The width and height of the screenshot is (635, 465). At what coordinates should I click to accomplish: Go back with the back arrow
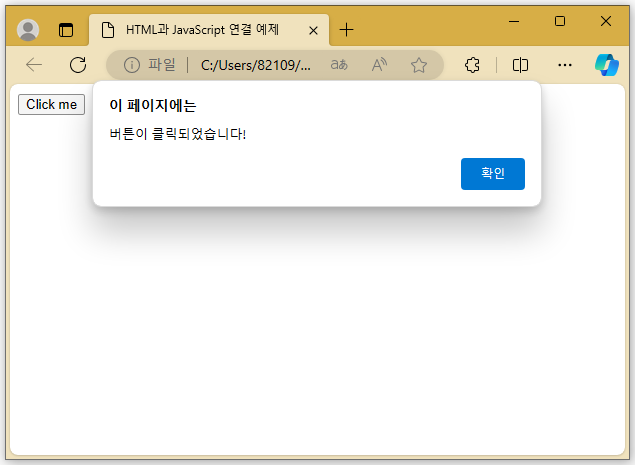click(x=34, y=65)
